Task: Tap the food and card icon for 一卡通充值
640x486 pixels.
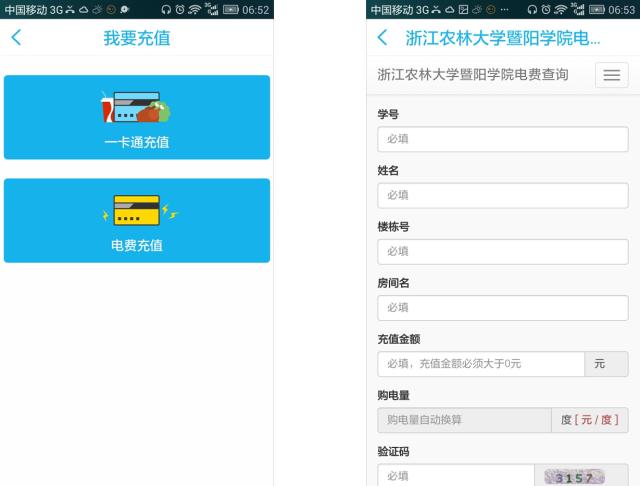Action: pyautogui.click(x=136, y=107)
